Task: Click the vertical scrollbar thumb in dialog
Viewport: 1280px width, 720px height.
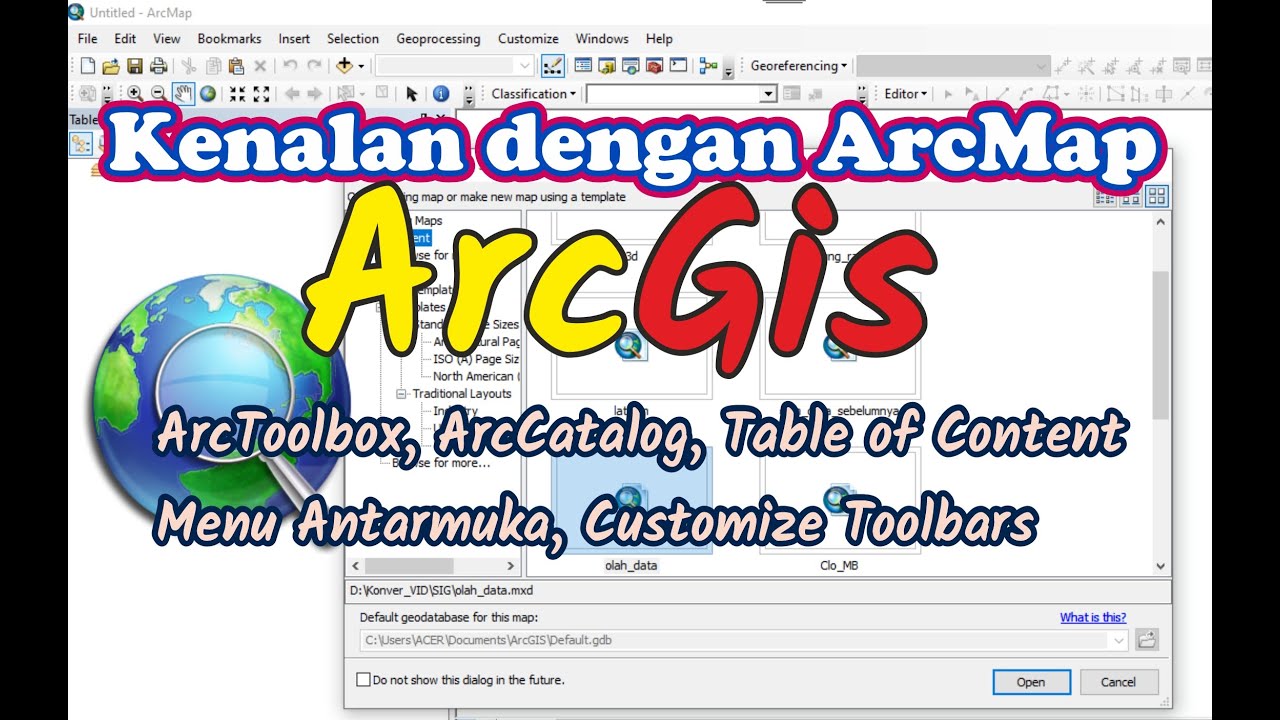Action: (1160, 345)
